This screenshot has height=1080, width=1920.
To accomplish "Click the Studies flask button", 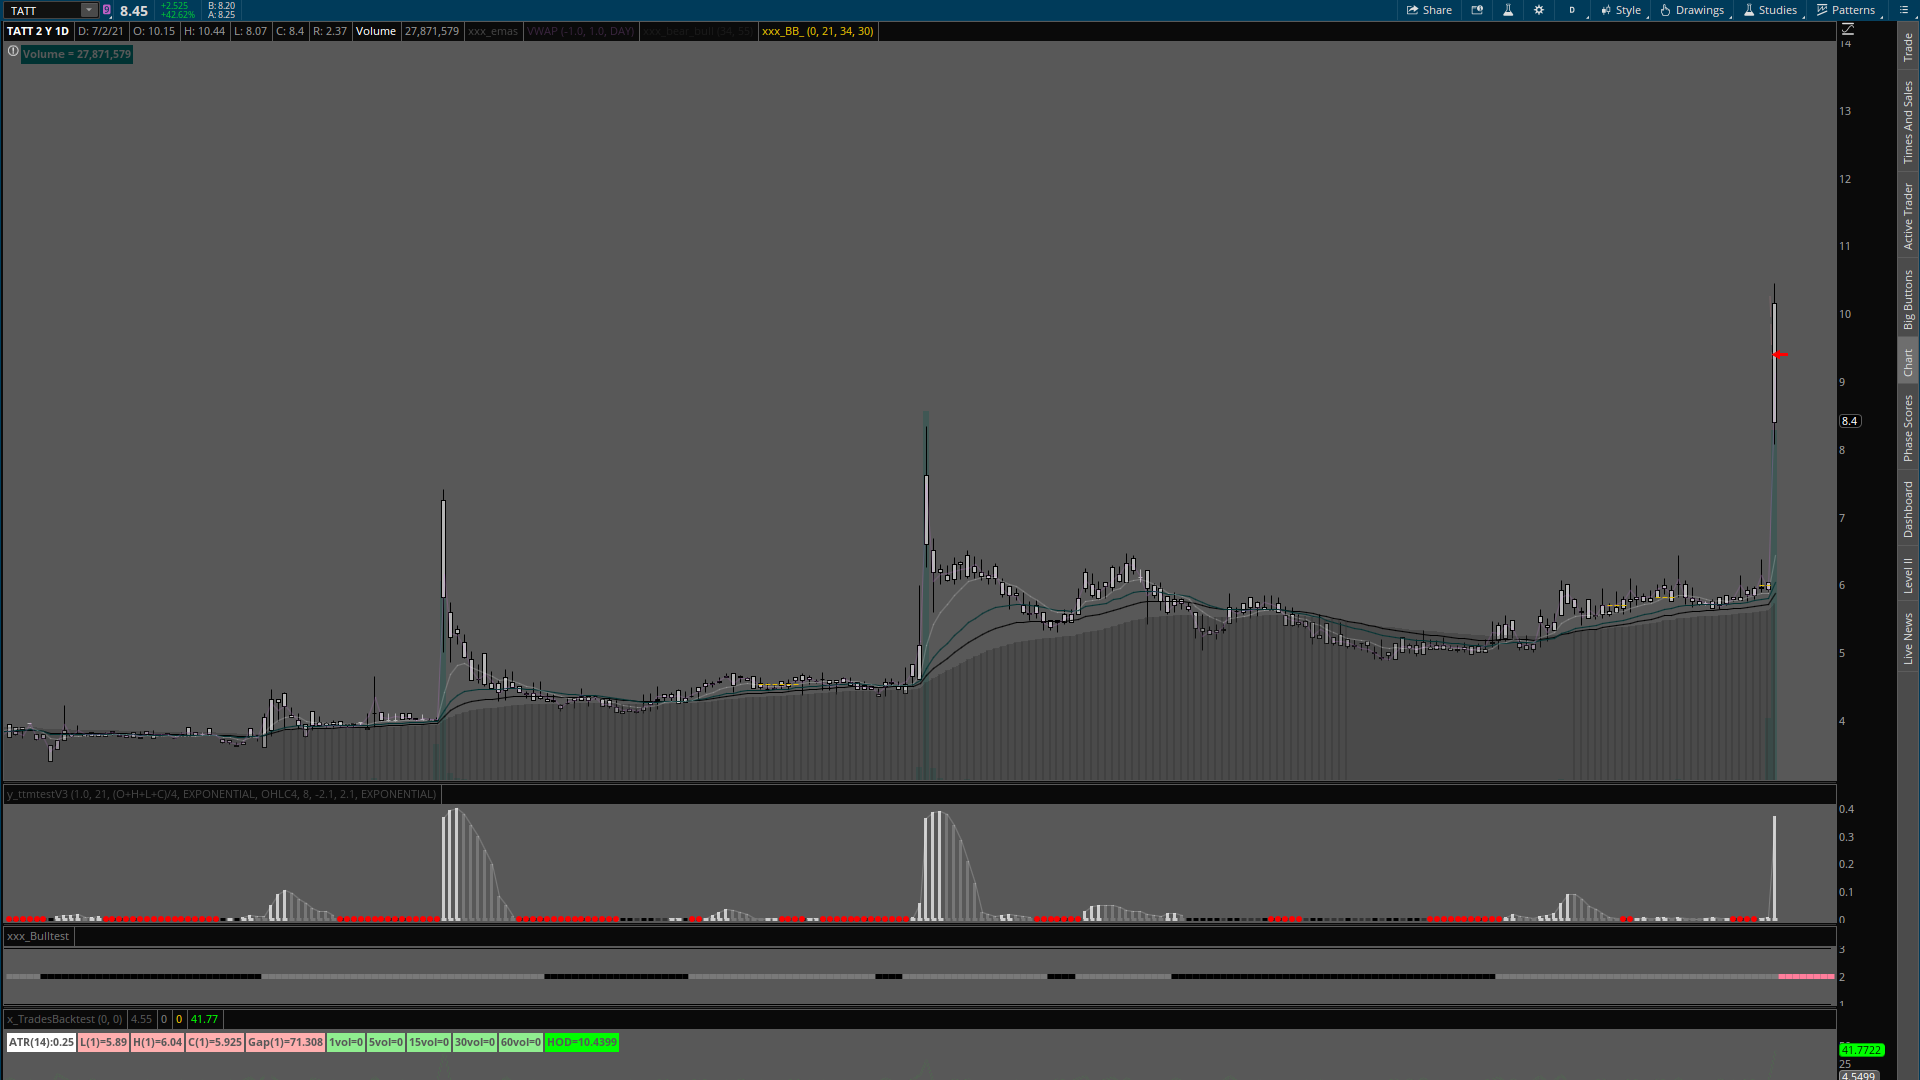I will tap(1770, 10).
